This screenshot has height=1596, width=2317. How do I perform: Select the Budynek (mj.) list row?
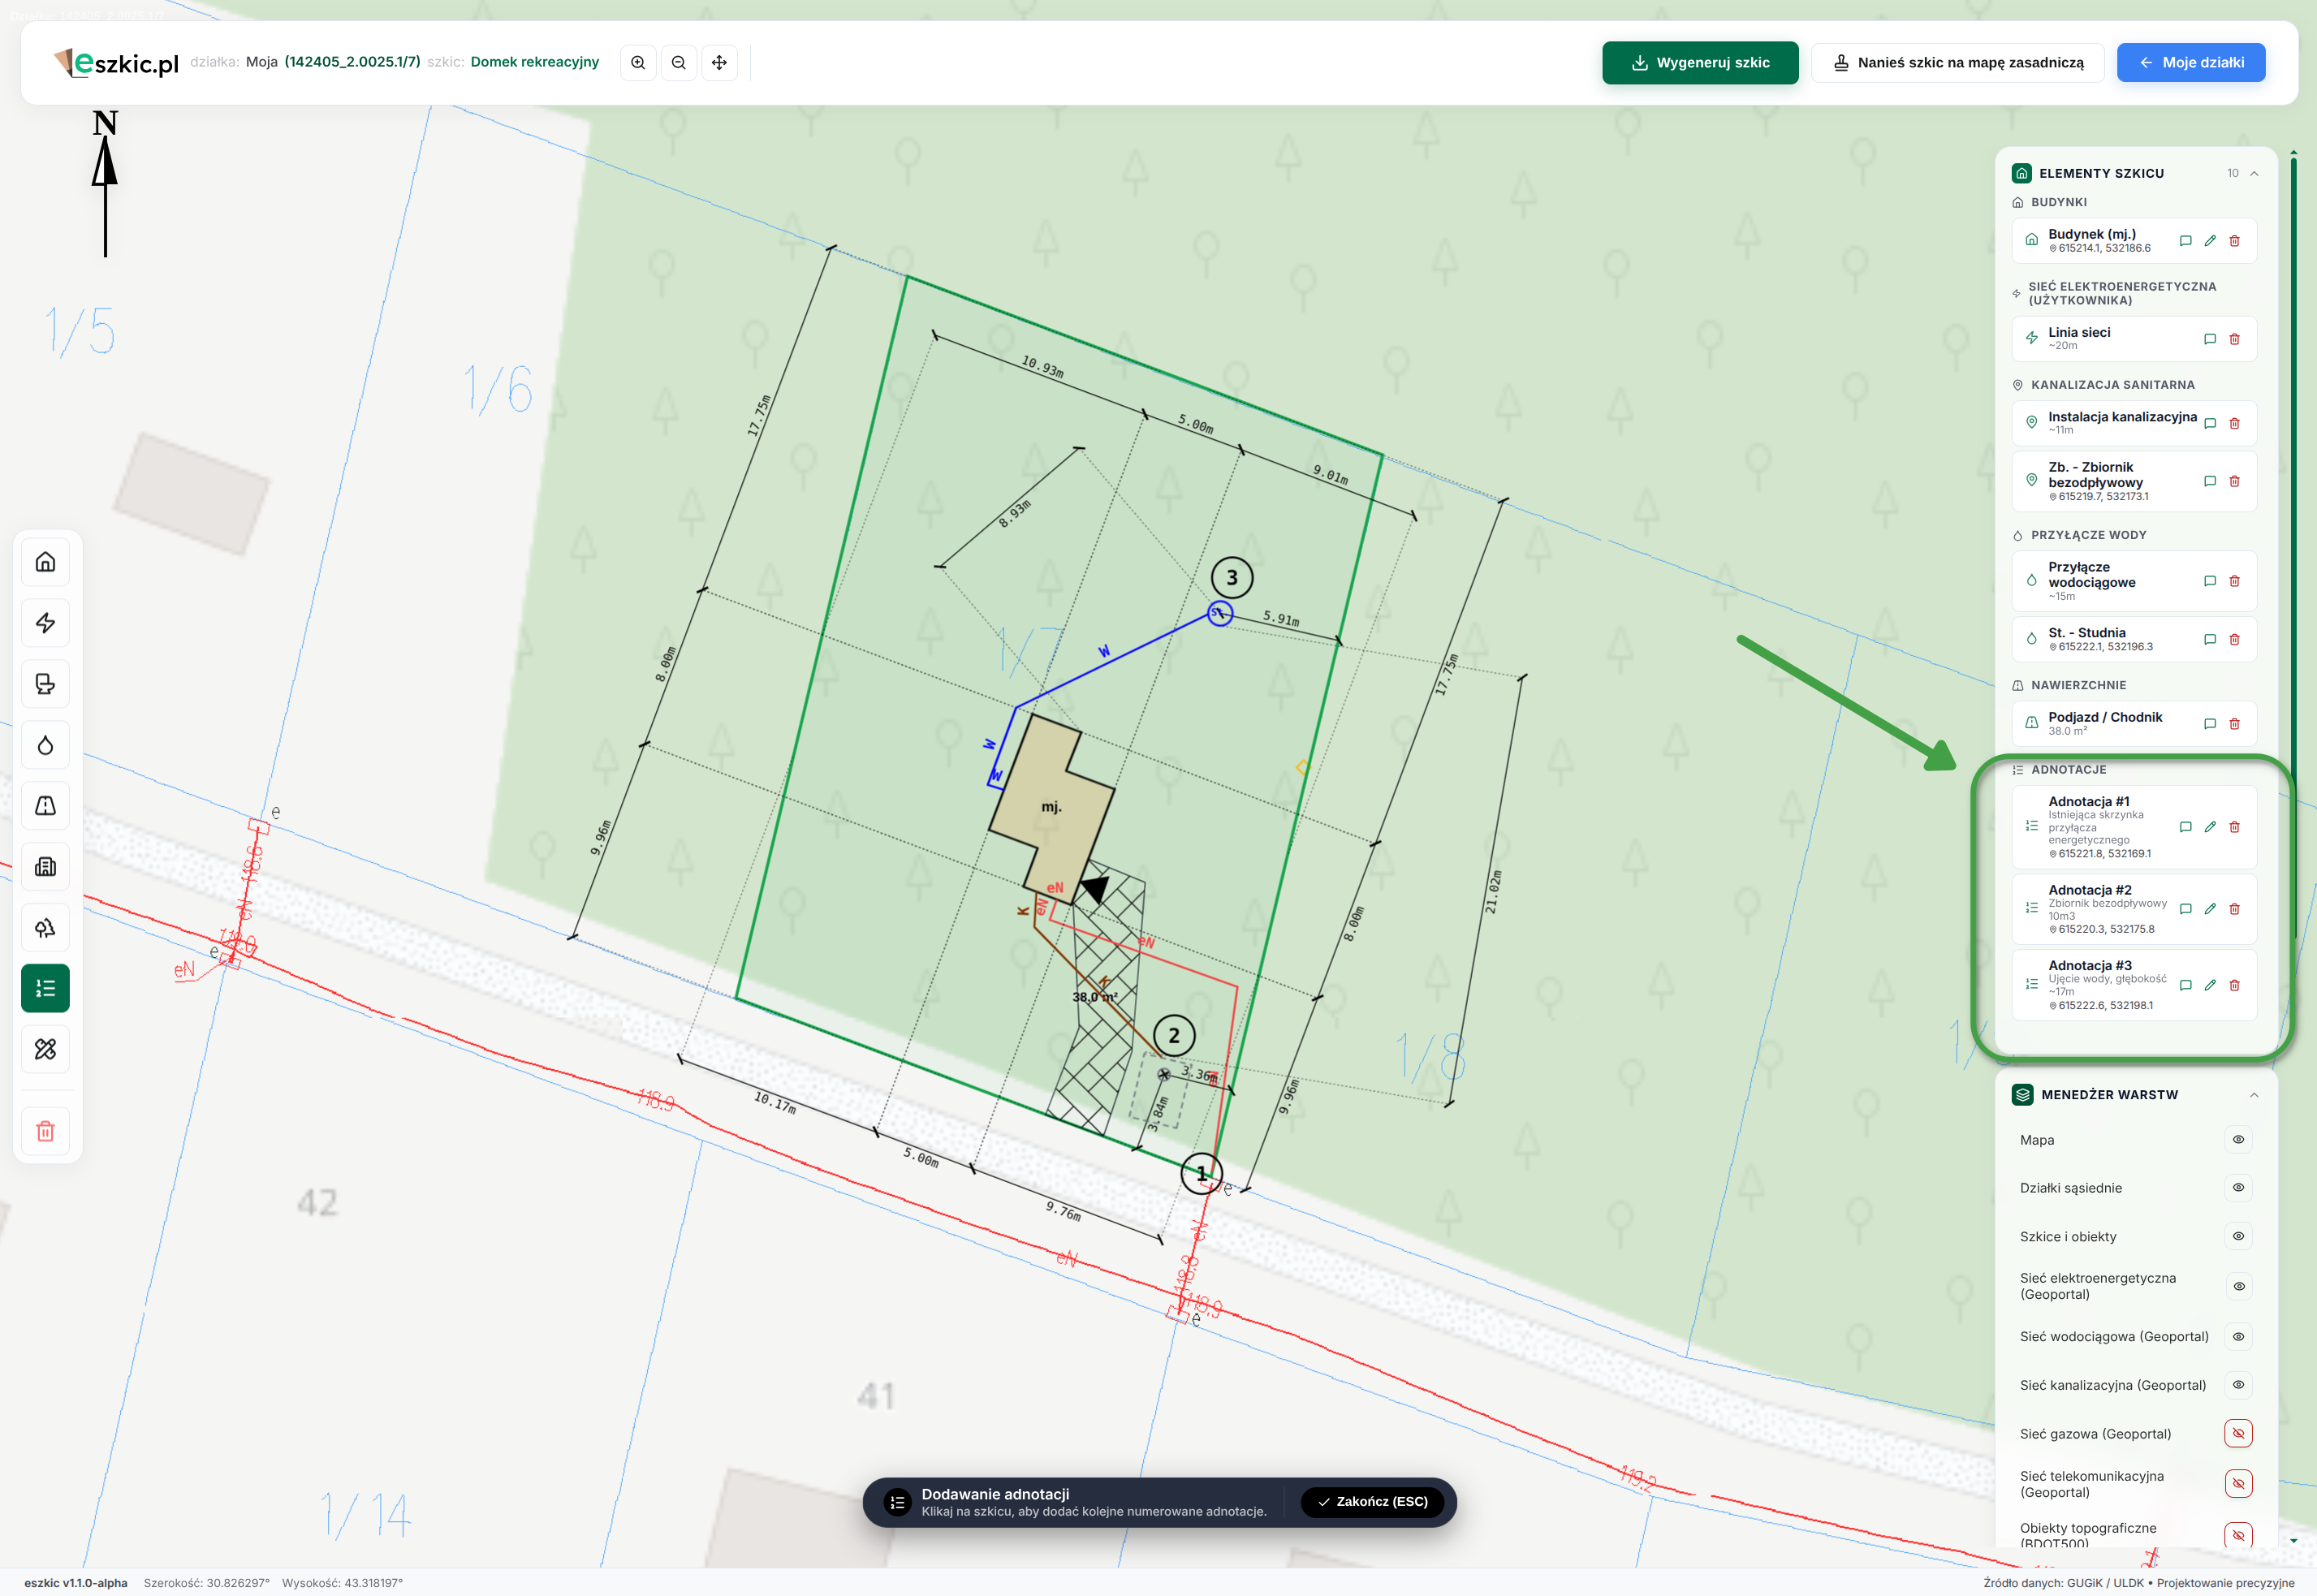click(x=2134, y=241)
